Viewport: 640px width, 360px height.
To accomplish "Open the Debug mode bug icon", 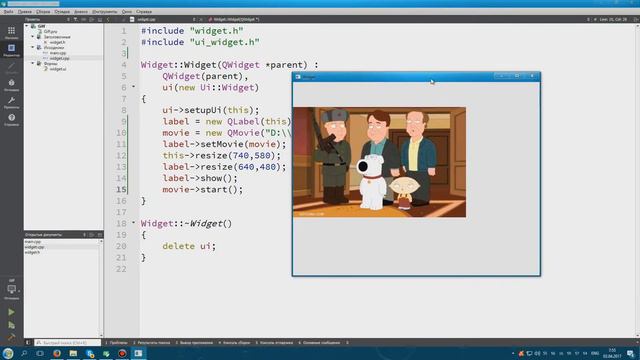I will tap(11, 83).
